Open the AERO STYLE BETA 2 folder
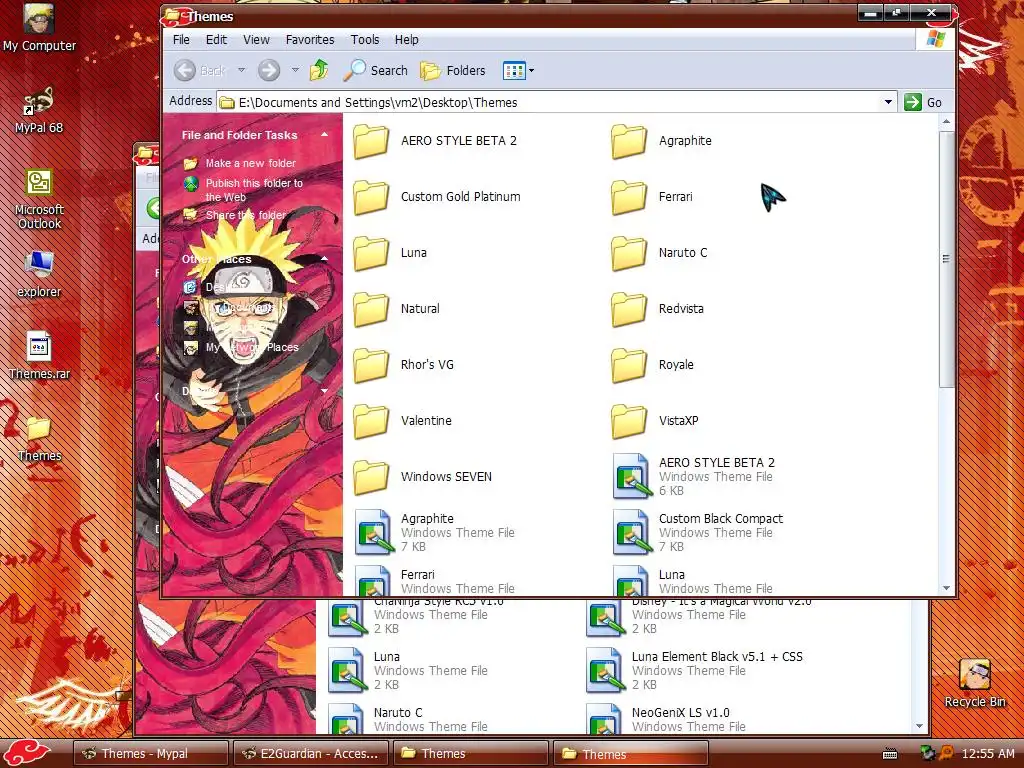The height and width of the screenshot is (768, 1024). tap(371, 141)
